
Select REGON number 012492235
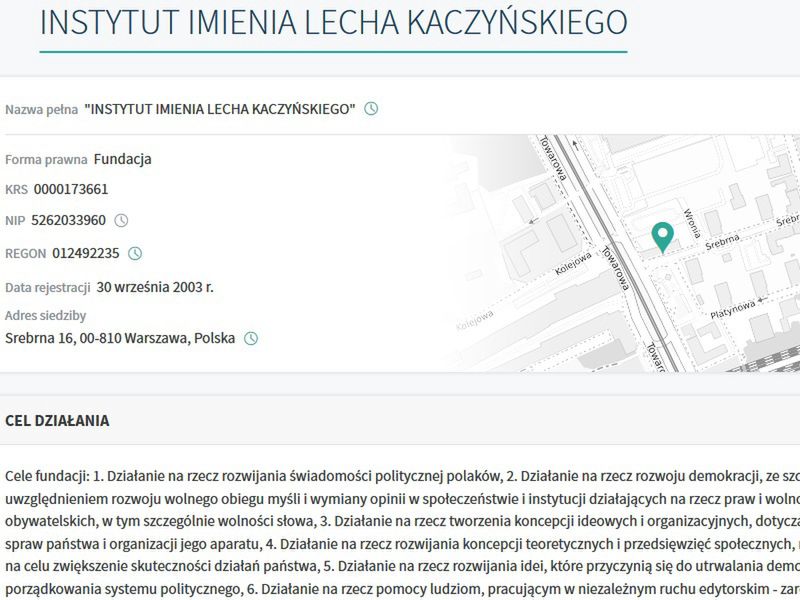coord(86,254)
